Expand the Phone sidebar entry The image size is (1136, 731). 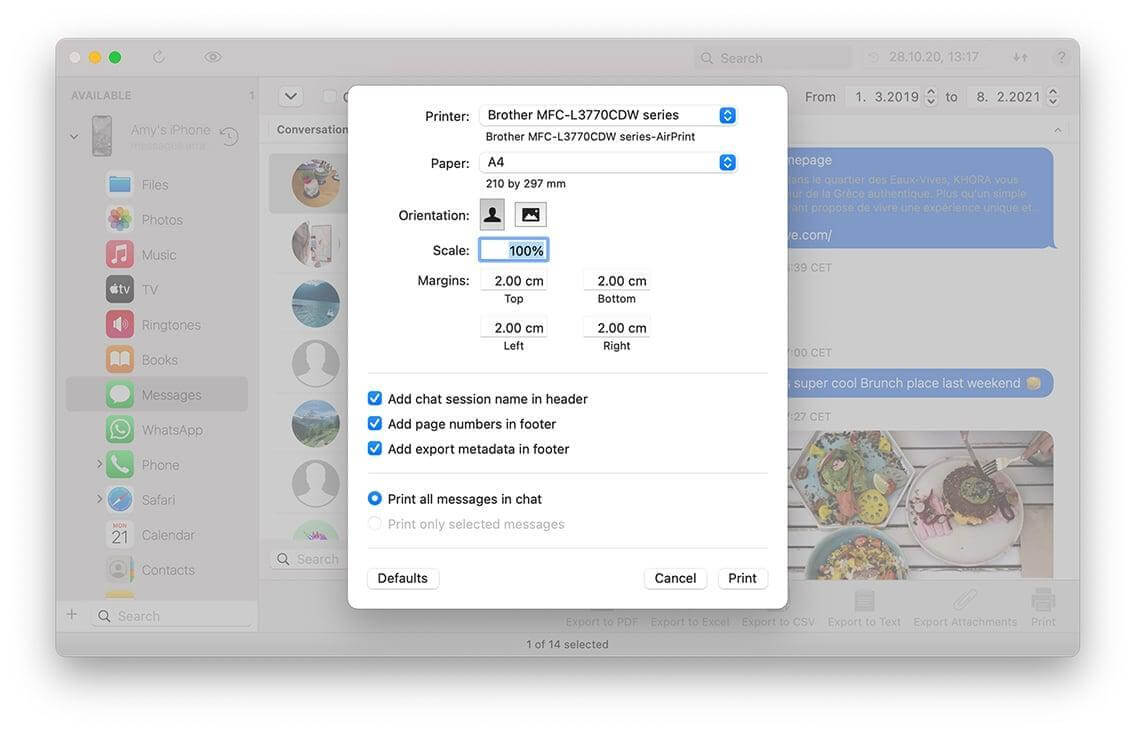97,464
